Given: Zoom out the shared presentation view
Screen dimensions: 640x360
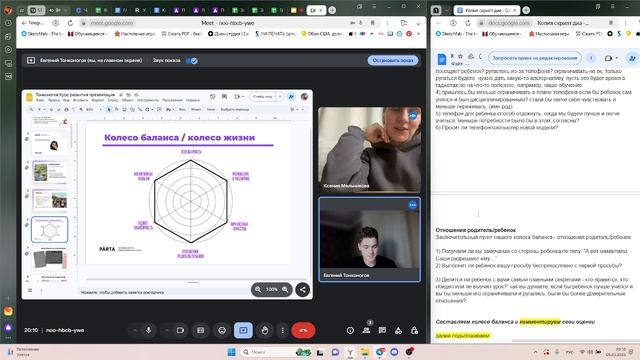Looking at the screenshot, I should pyautogui.click(x=258, y=289).
